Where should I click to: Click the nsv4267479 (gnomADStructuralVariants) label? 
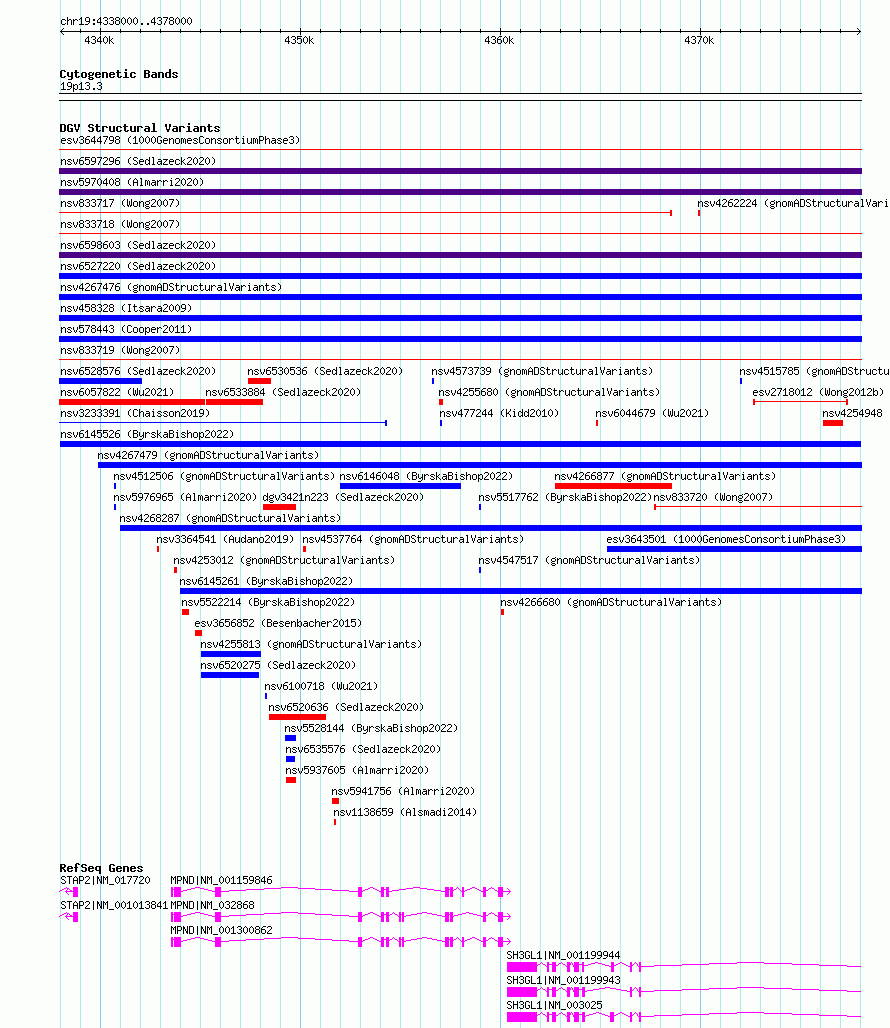point(208,455)
